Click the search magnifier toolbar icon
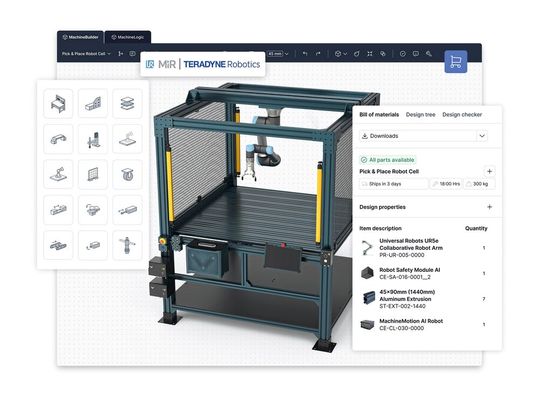Screen dimensions: 539x403 point(429,54)
